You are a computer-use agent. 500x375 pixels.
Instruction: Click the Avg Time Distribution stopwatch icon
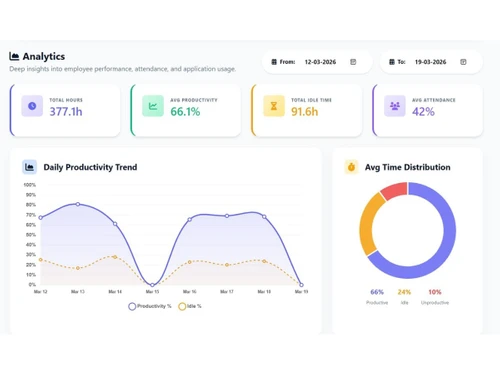(x=351, y=167)
